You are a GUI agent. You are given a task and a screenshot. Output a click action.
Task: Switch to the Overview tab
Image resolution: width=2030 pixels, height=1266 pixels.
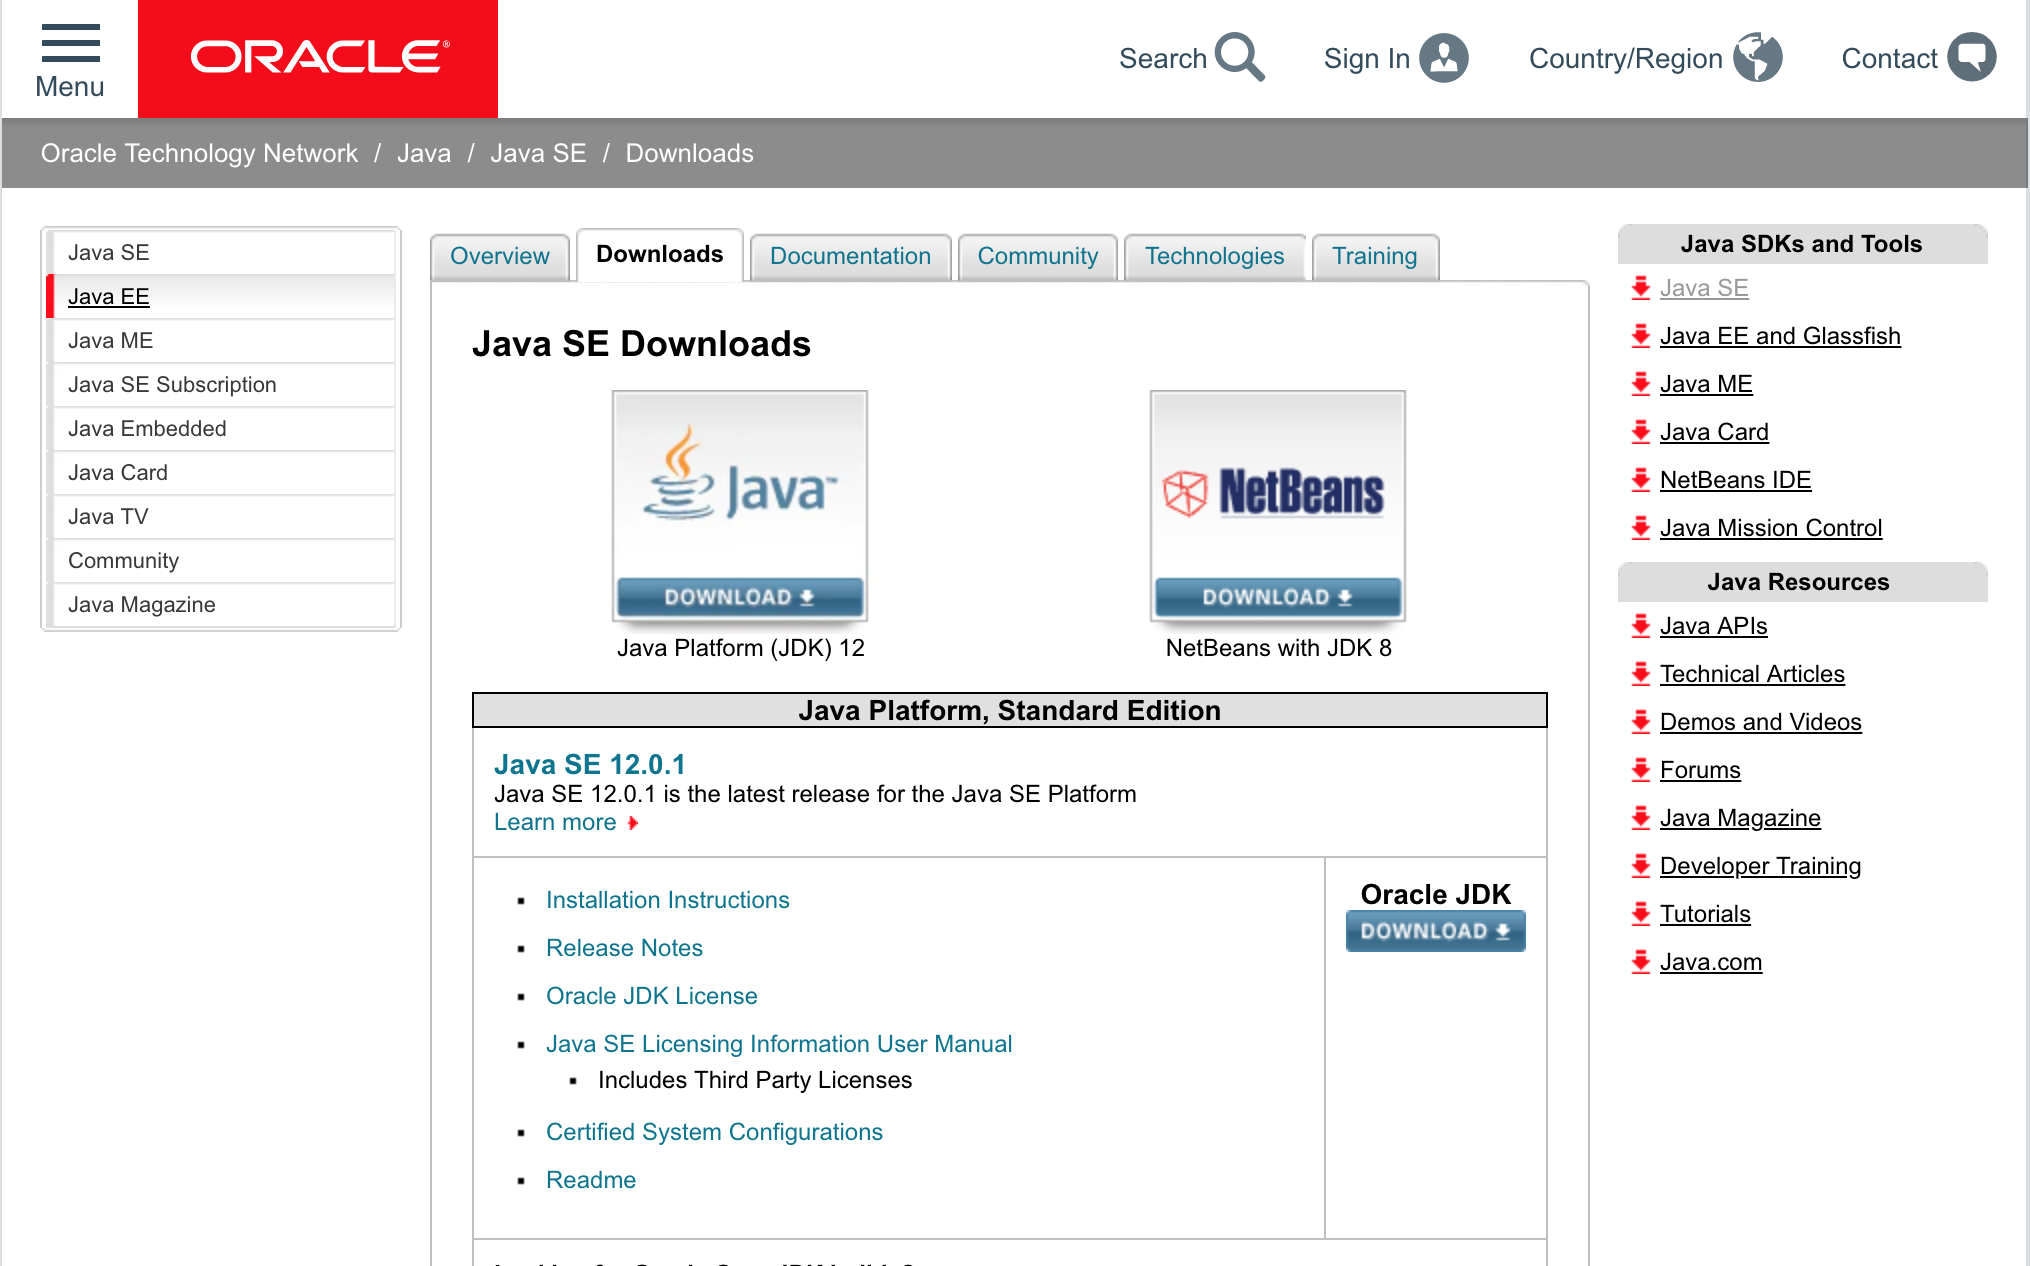[x=499, y=256]
